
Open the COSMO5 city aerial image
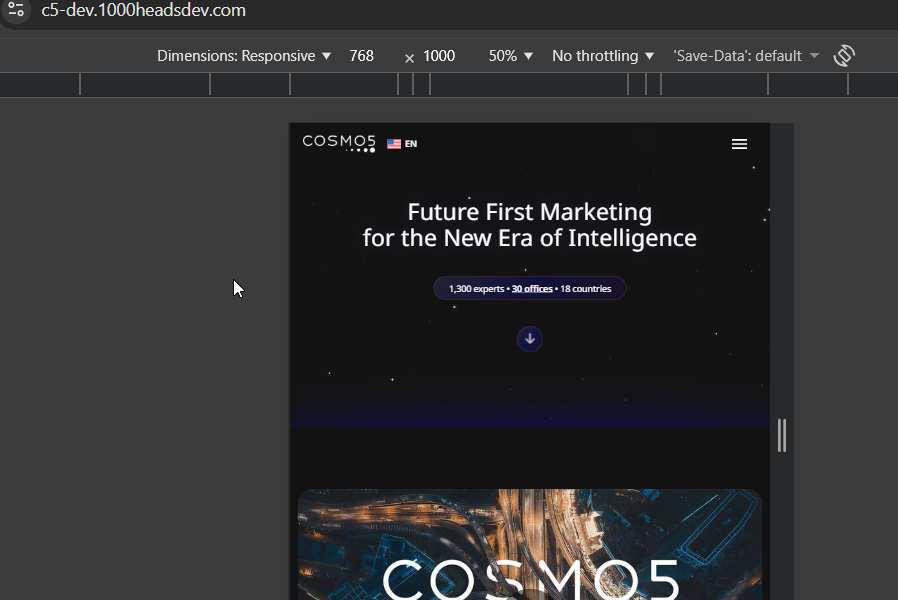click(530, 544)
